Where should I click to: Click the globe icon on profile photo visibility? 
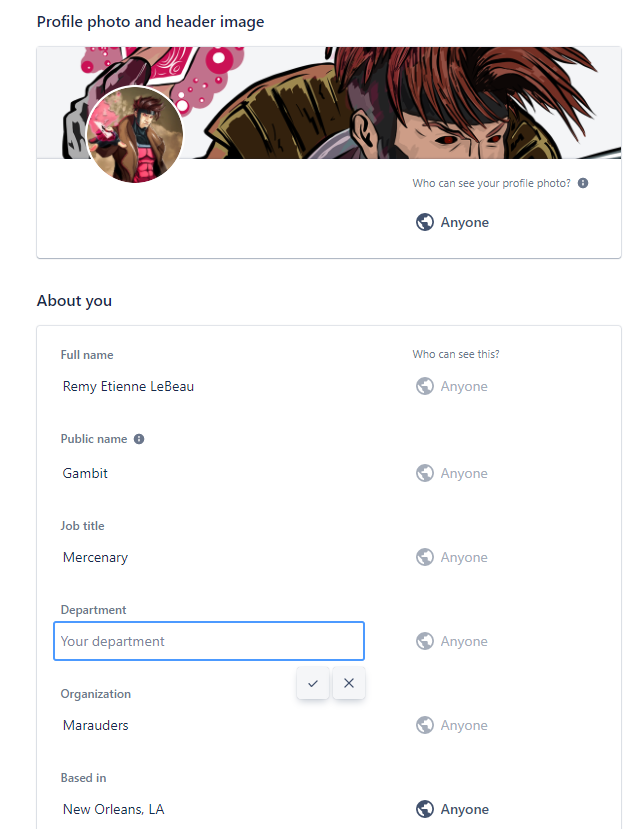point(424,221)
